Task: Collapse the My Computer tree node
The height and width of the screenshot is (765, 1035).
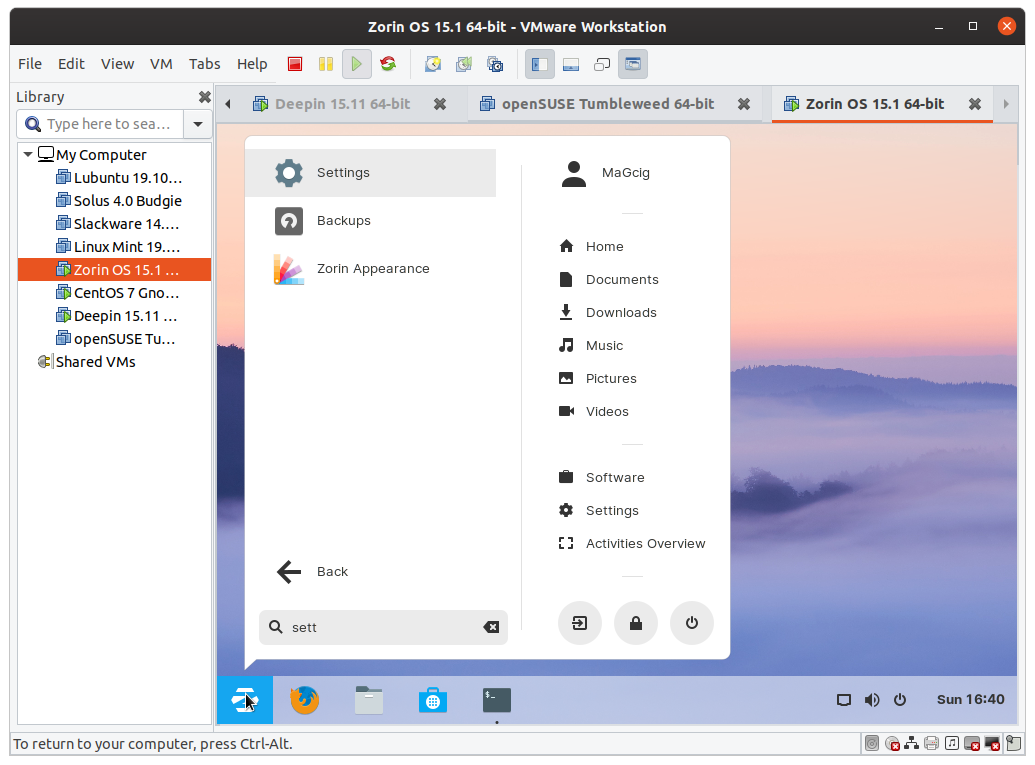Action: (x=28, y=154)
